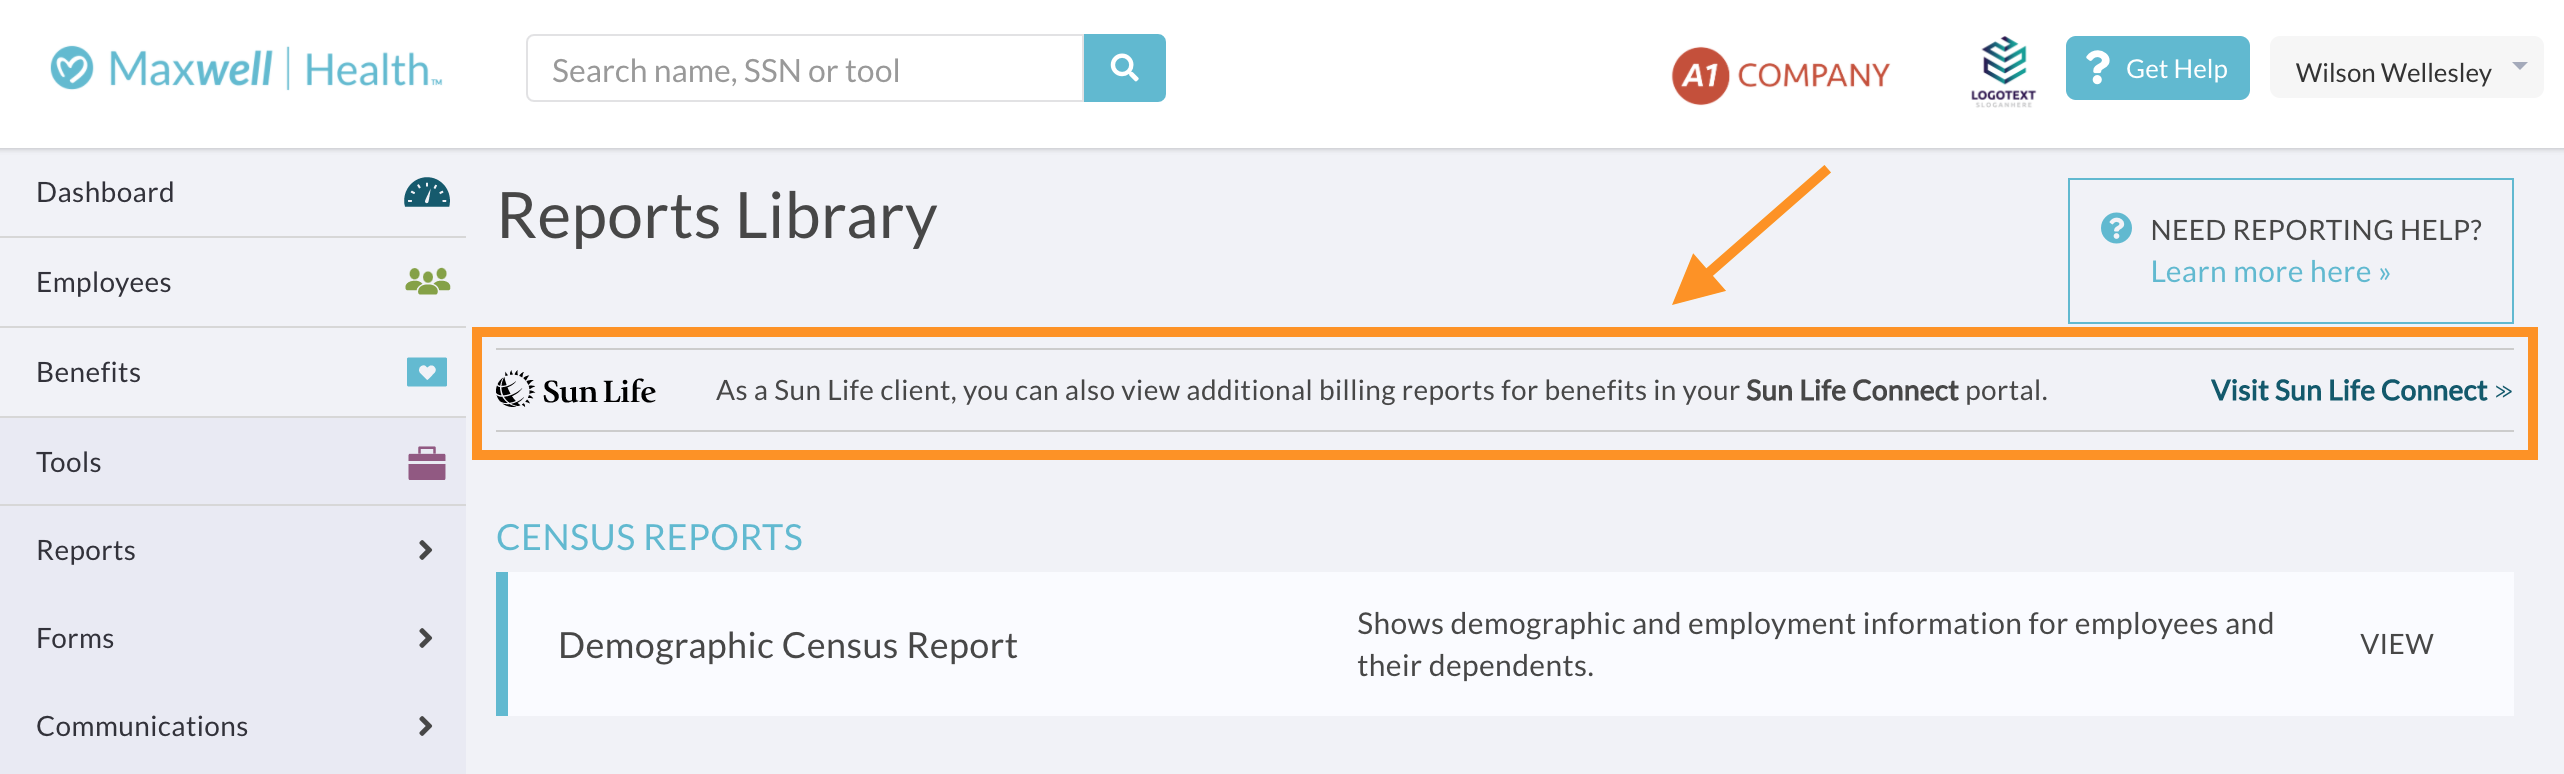Expand the Communications sidebar section
This screenshot has height=774, width=2564.
click(425, 726)
